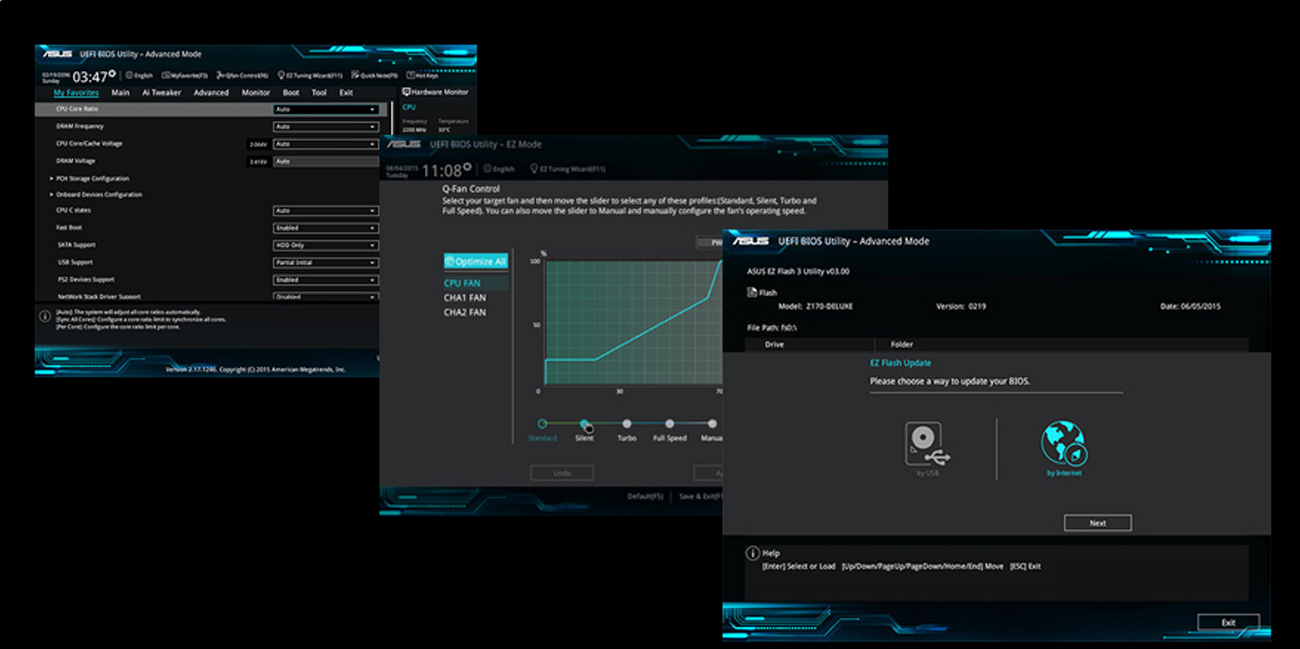Screen dimensions: 1300x649
Task: Click Folder column header
Action: pyautogui.click(x=902, y=344)
